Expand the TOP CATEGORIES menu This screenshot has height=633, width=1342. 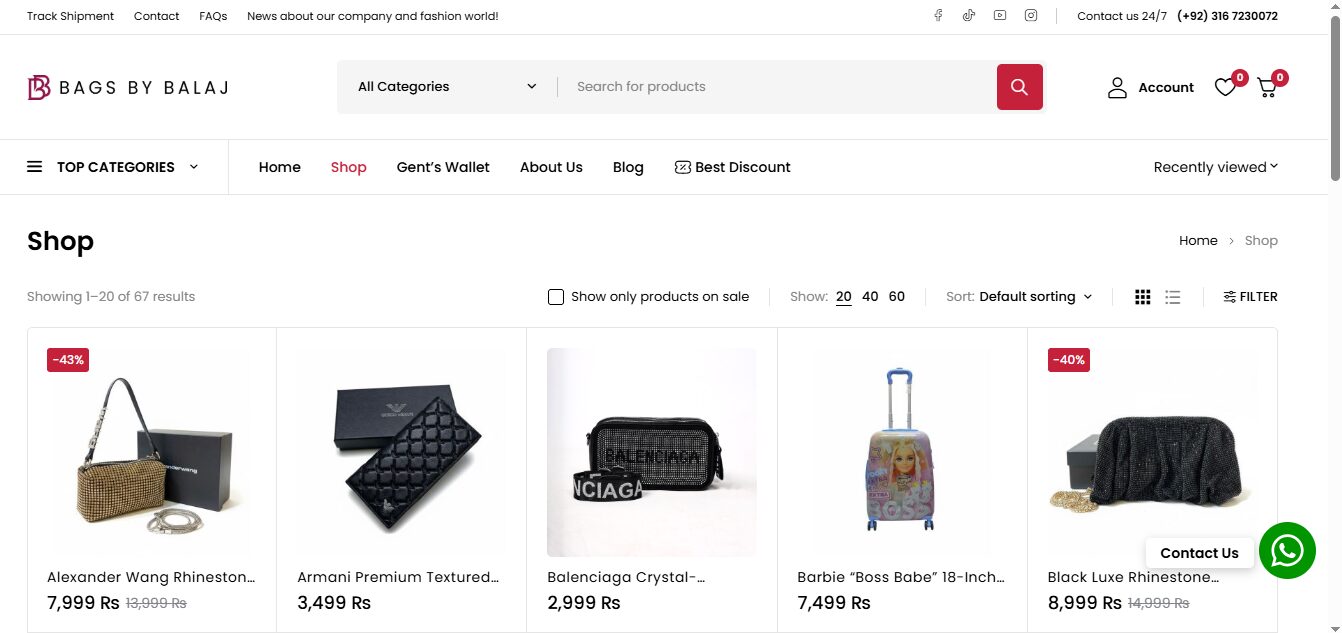coord(113,167)
